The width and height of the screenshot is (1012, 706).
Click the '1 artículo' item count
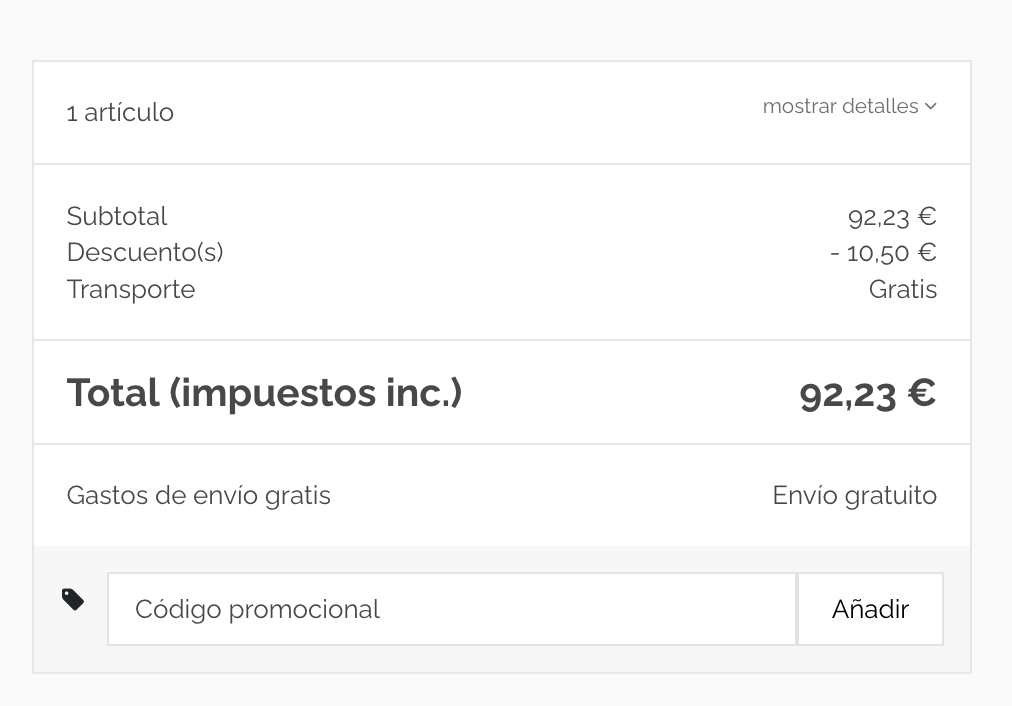coord(120,113)
